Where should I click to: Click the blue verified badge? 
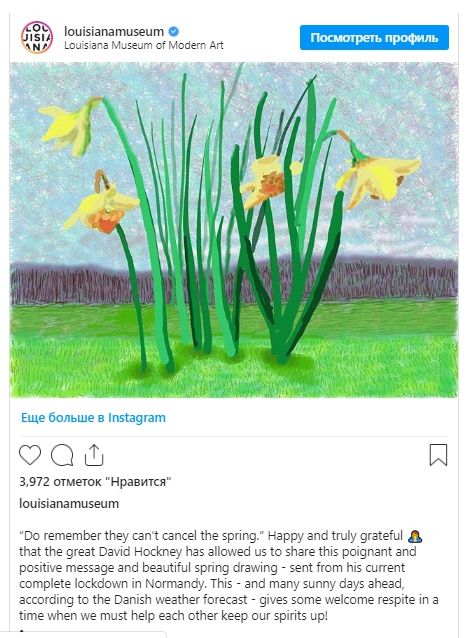pos(174,31)
